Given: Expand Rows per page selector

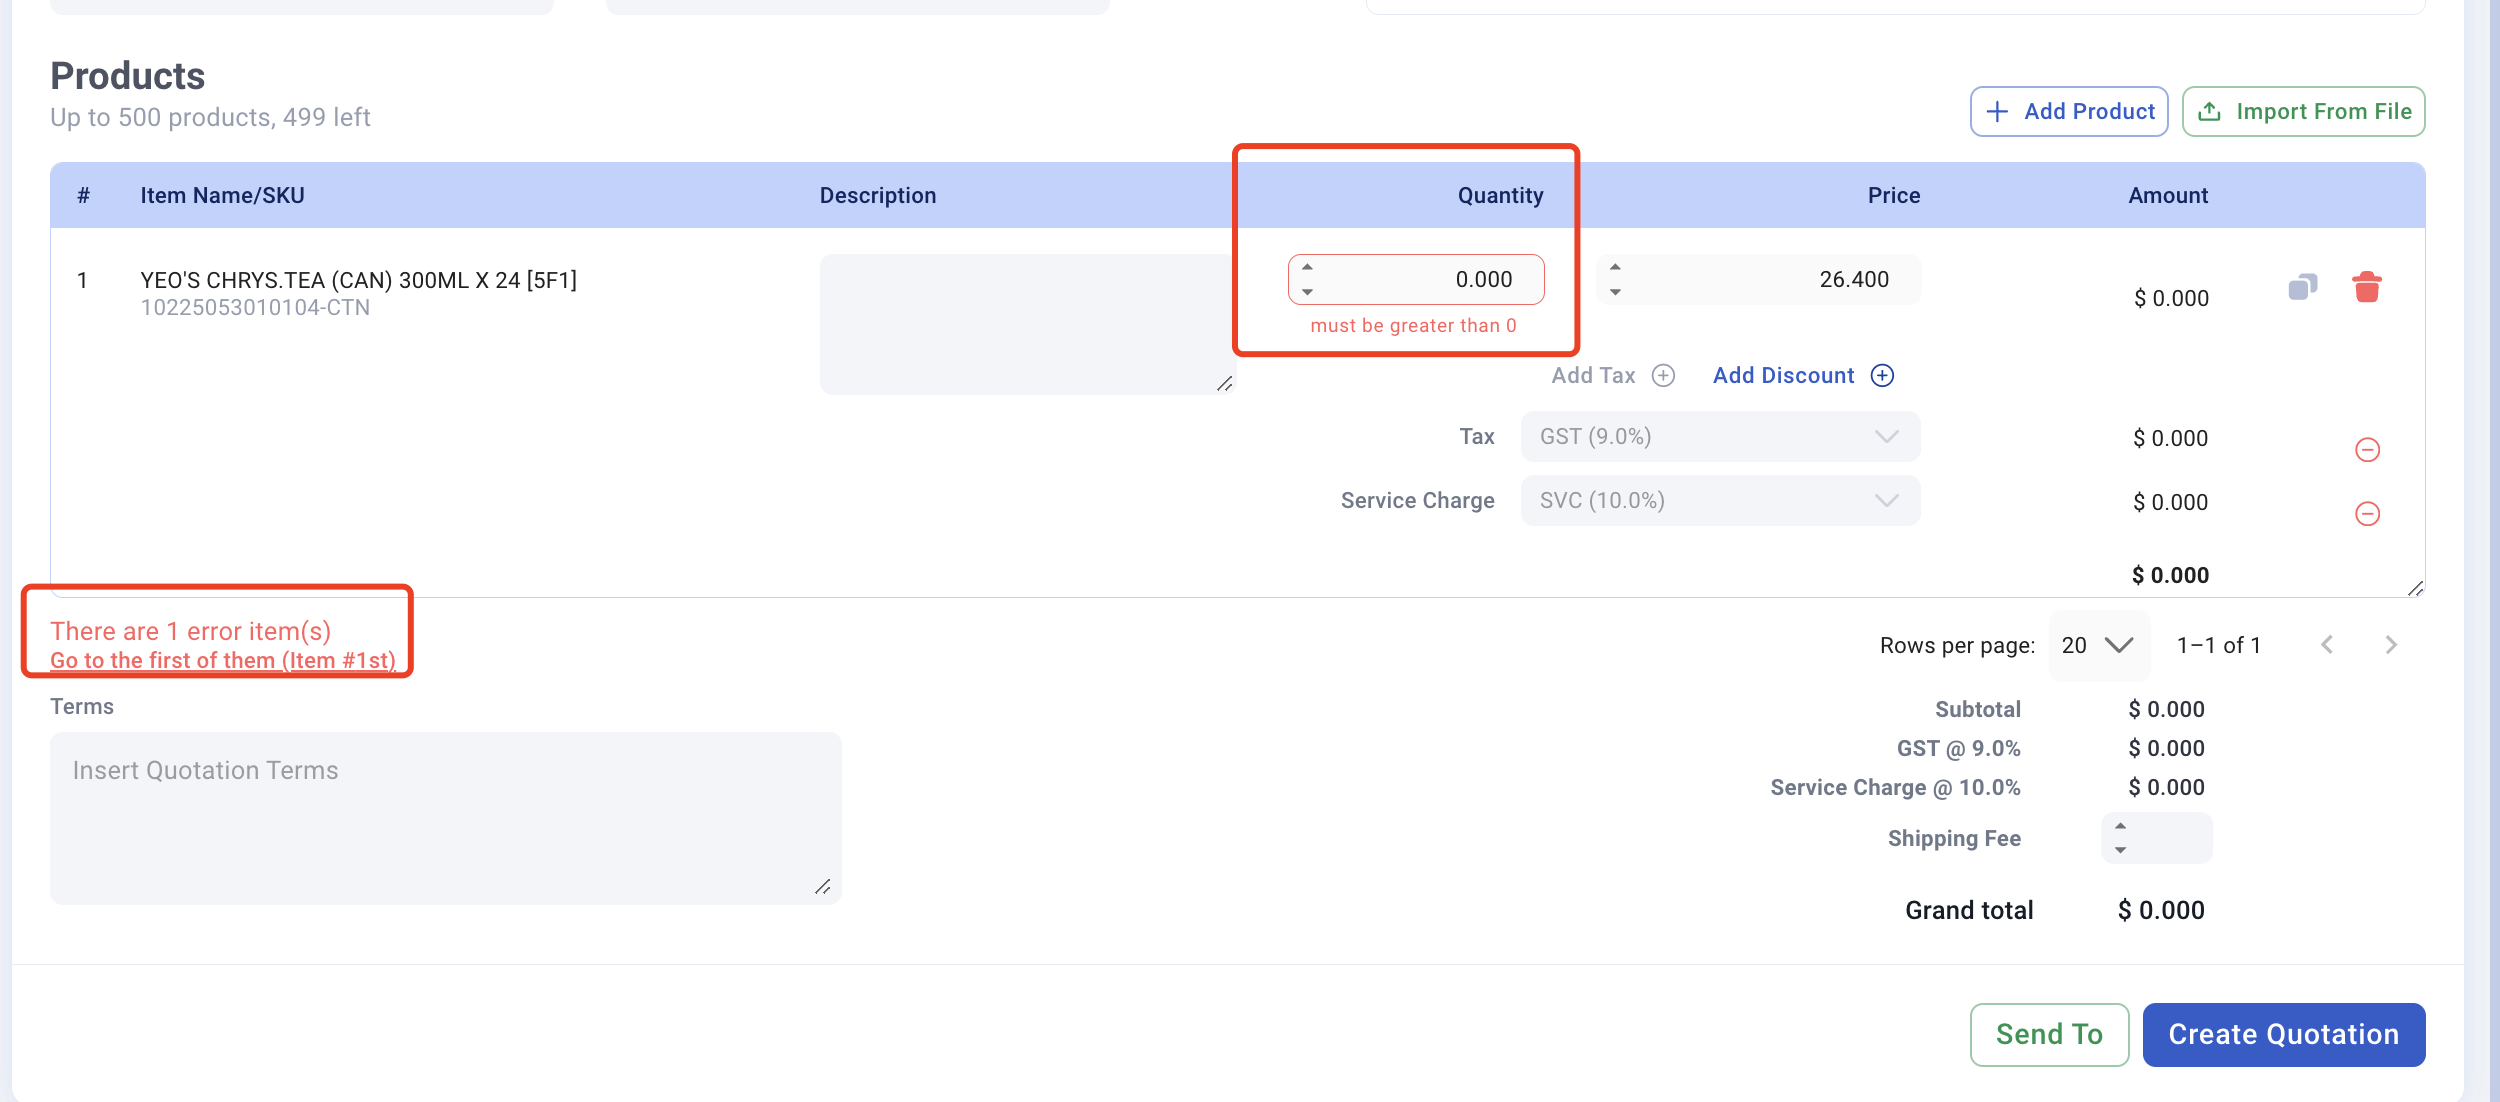Looking at the screenshot, I should coord(2098,646).
